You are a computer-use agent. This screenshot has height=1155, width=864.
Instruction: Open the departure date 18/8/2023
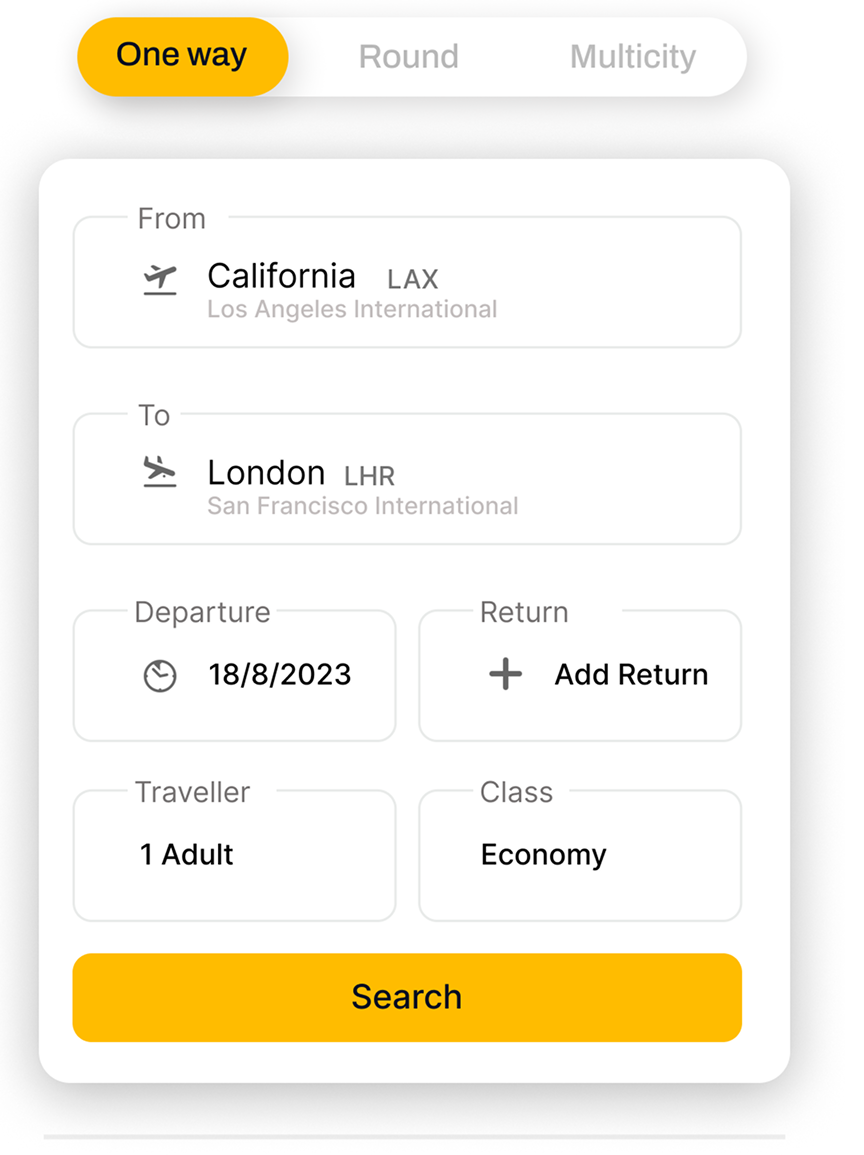pos(279,675)
